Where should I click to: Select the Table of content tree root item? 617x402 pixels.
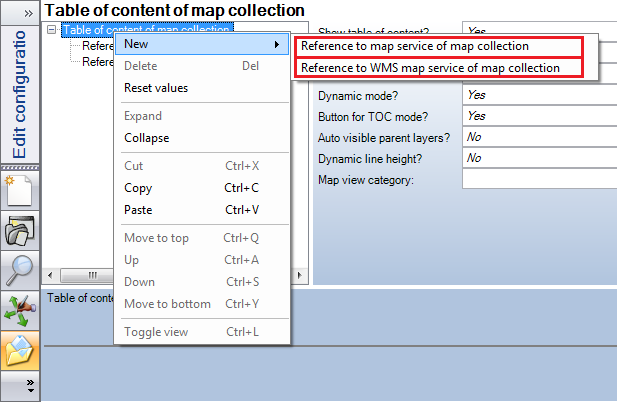tap(148, 30)
